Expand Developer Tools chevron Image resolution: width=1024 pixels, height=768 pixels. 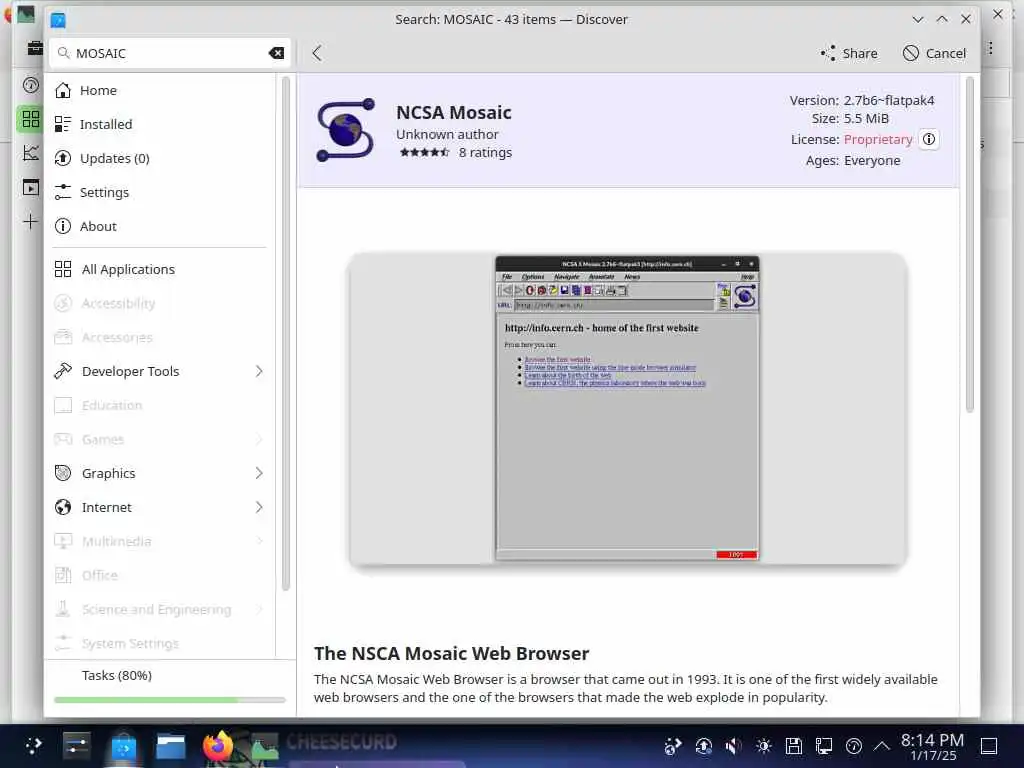click(x=259, y=371)
